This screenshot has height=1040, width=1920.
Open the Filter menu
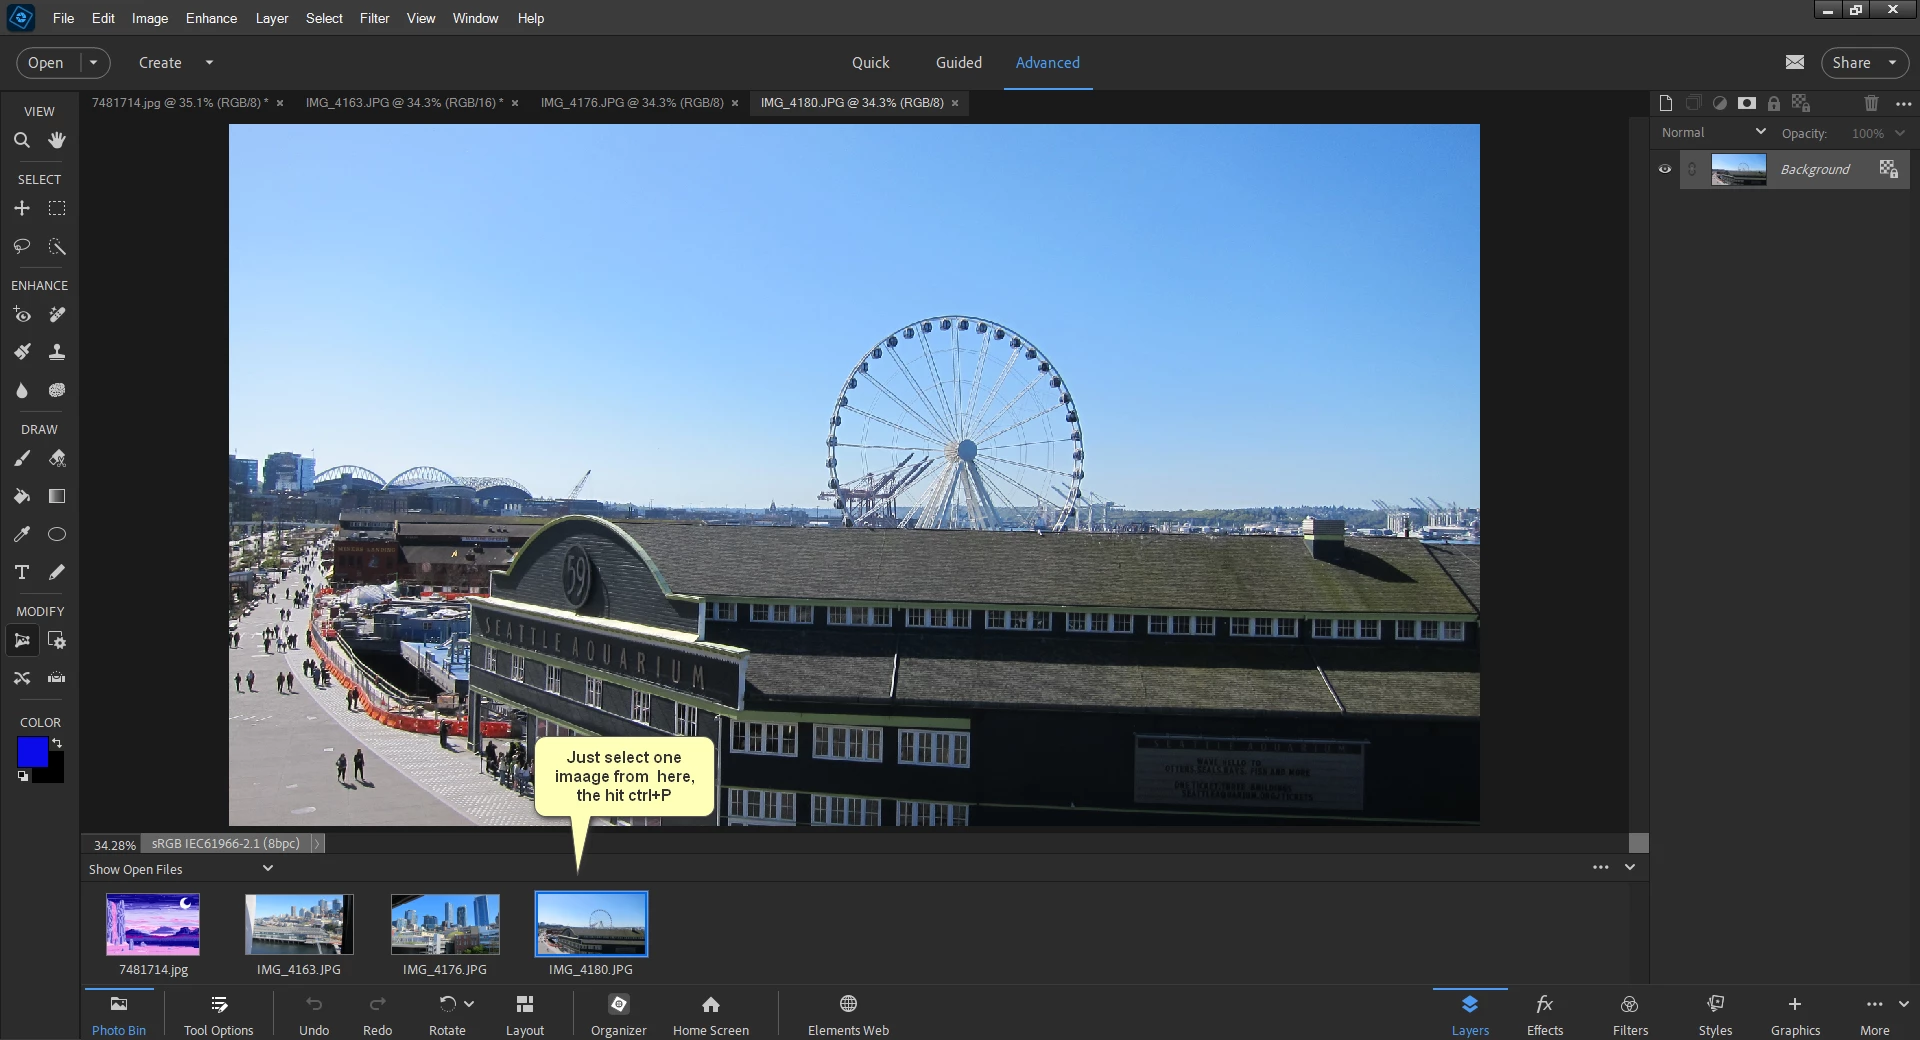(x=374, y=18)
